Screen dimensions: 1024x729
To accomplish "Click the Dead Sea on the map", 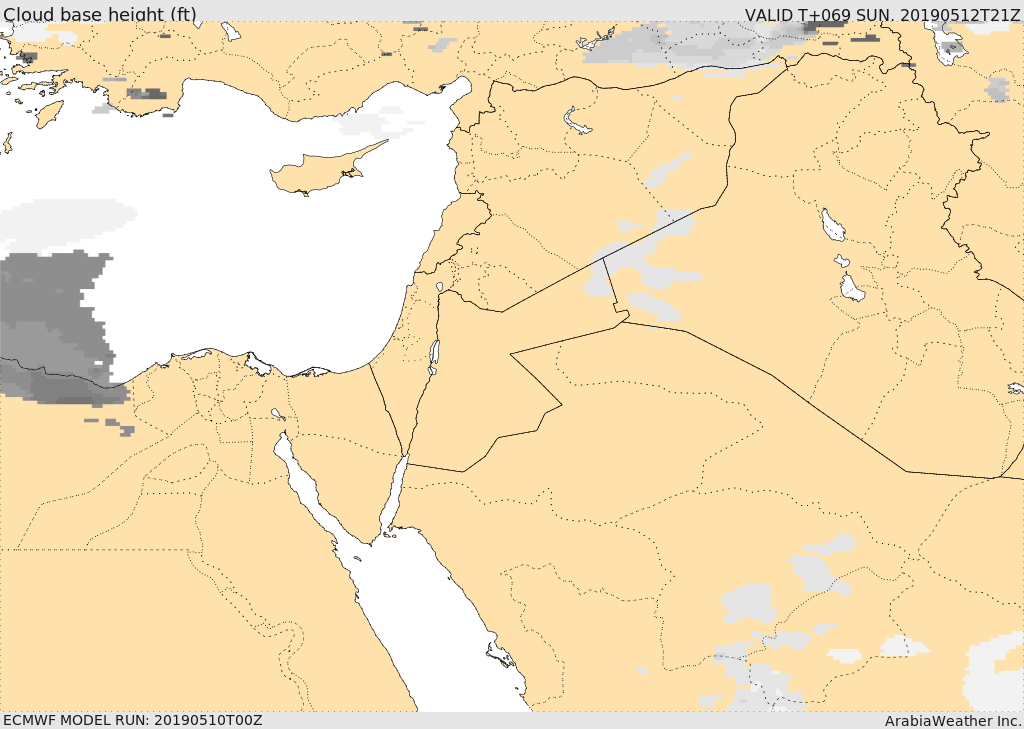I will [434, 357].
